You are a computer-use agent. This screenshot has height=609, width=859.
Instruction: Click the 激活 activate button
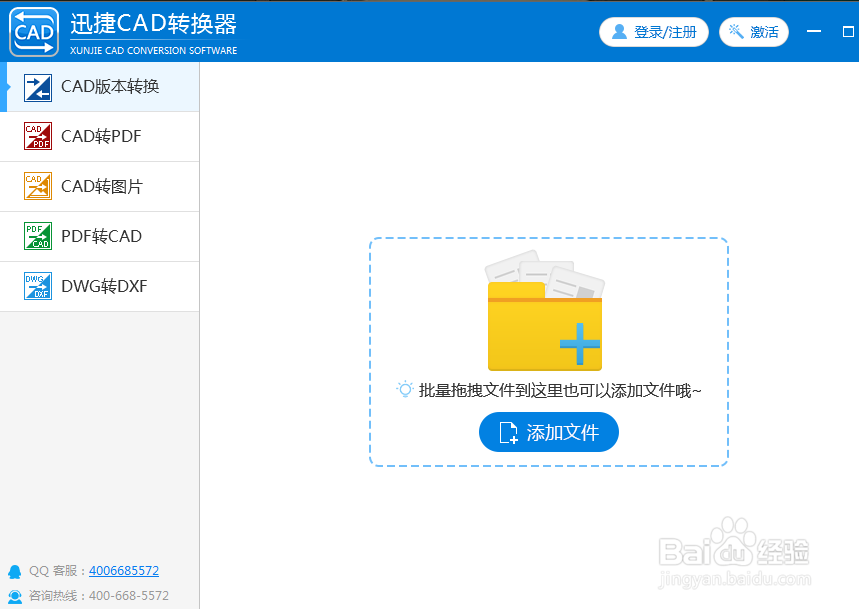click(x=754, y=32)
